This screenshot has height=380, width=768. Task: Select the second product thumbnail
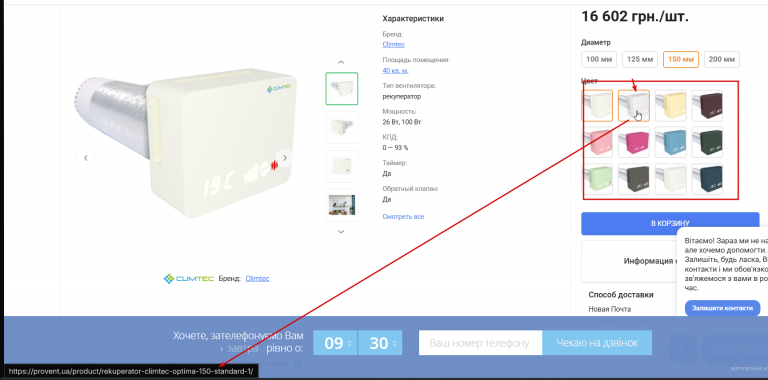click(x=342, y=127)
